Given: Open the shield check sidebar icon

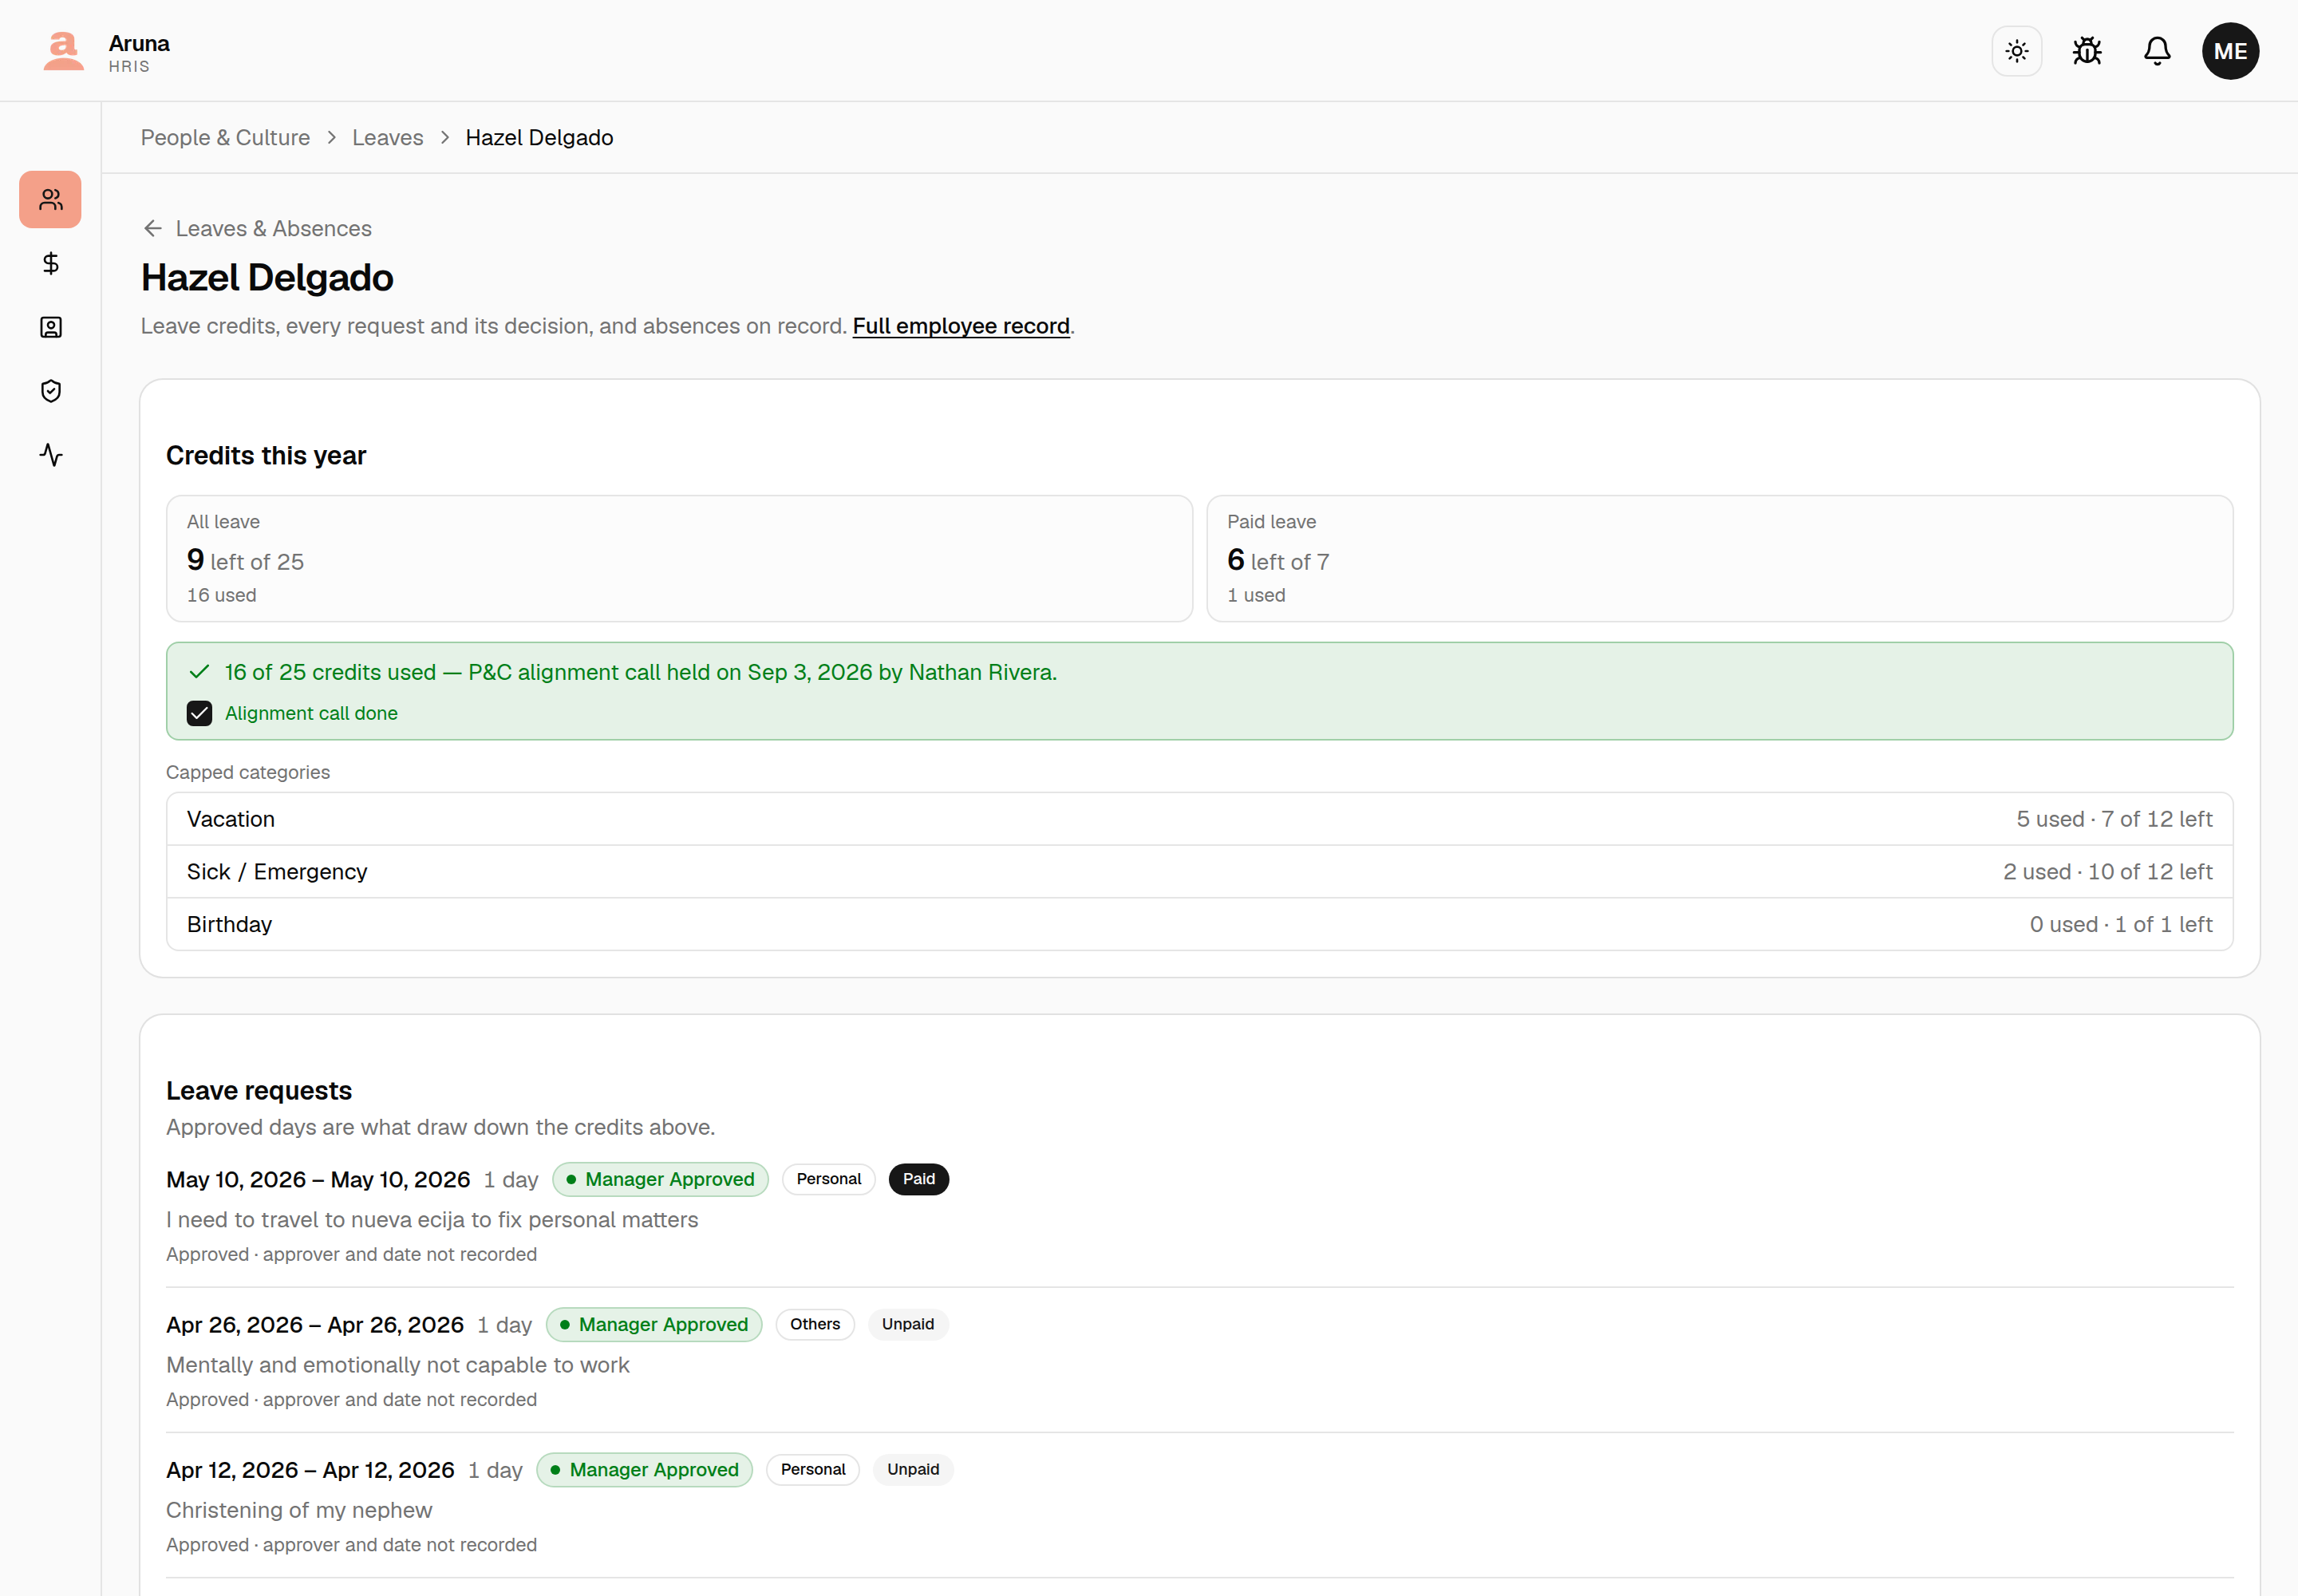Looking at the screenshot, I should tap(50, 391).
